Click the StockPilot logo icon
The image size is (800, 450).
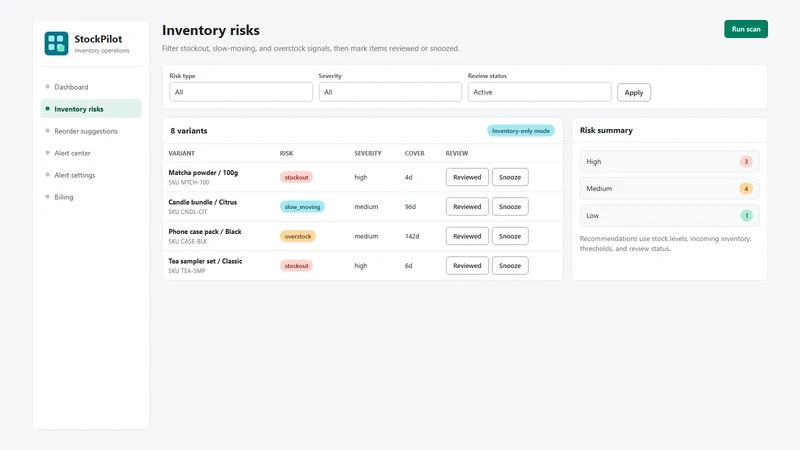click(56, 43)
